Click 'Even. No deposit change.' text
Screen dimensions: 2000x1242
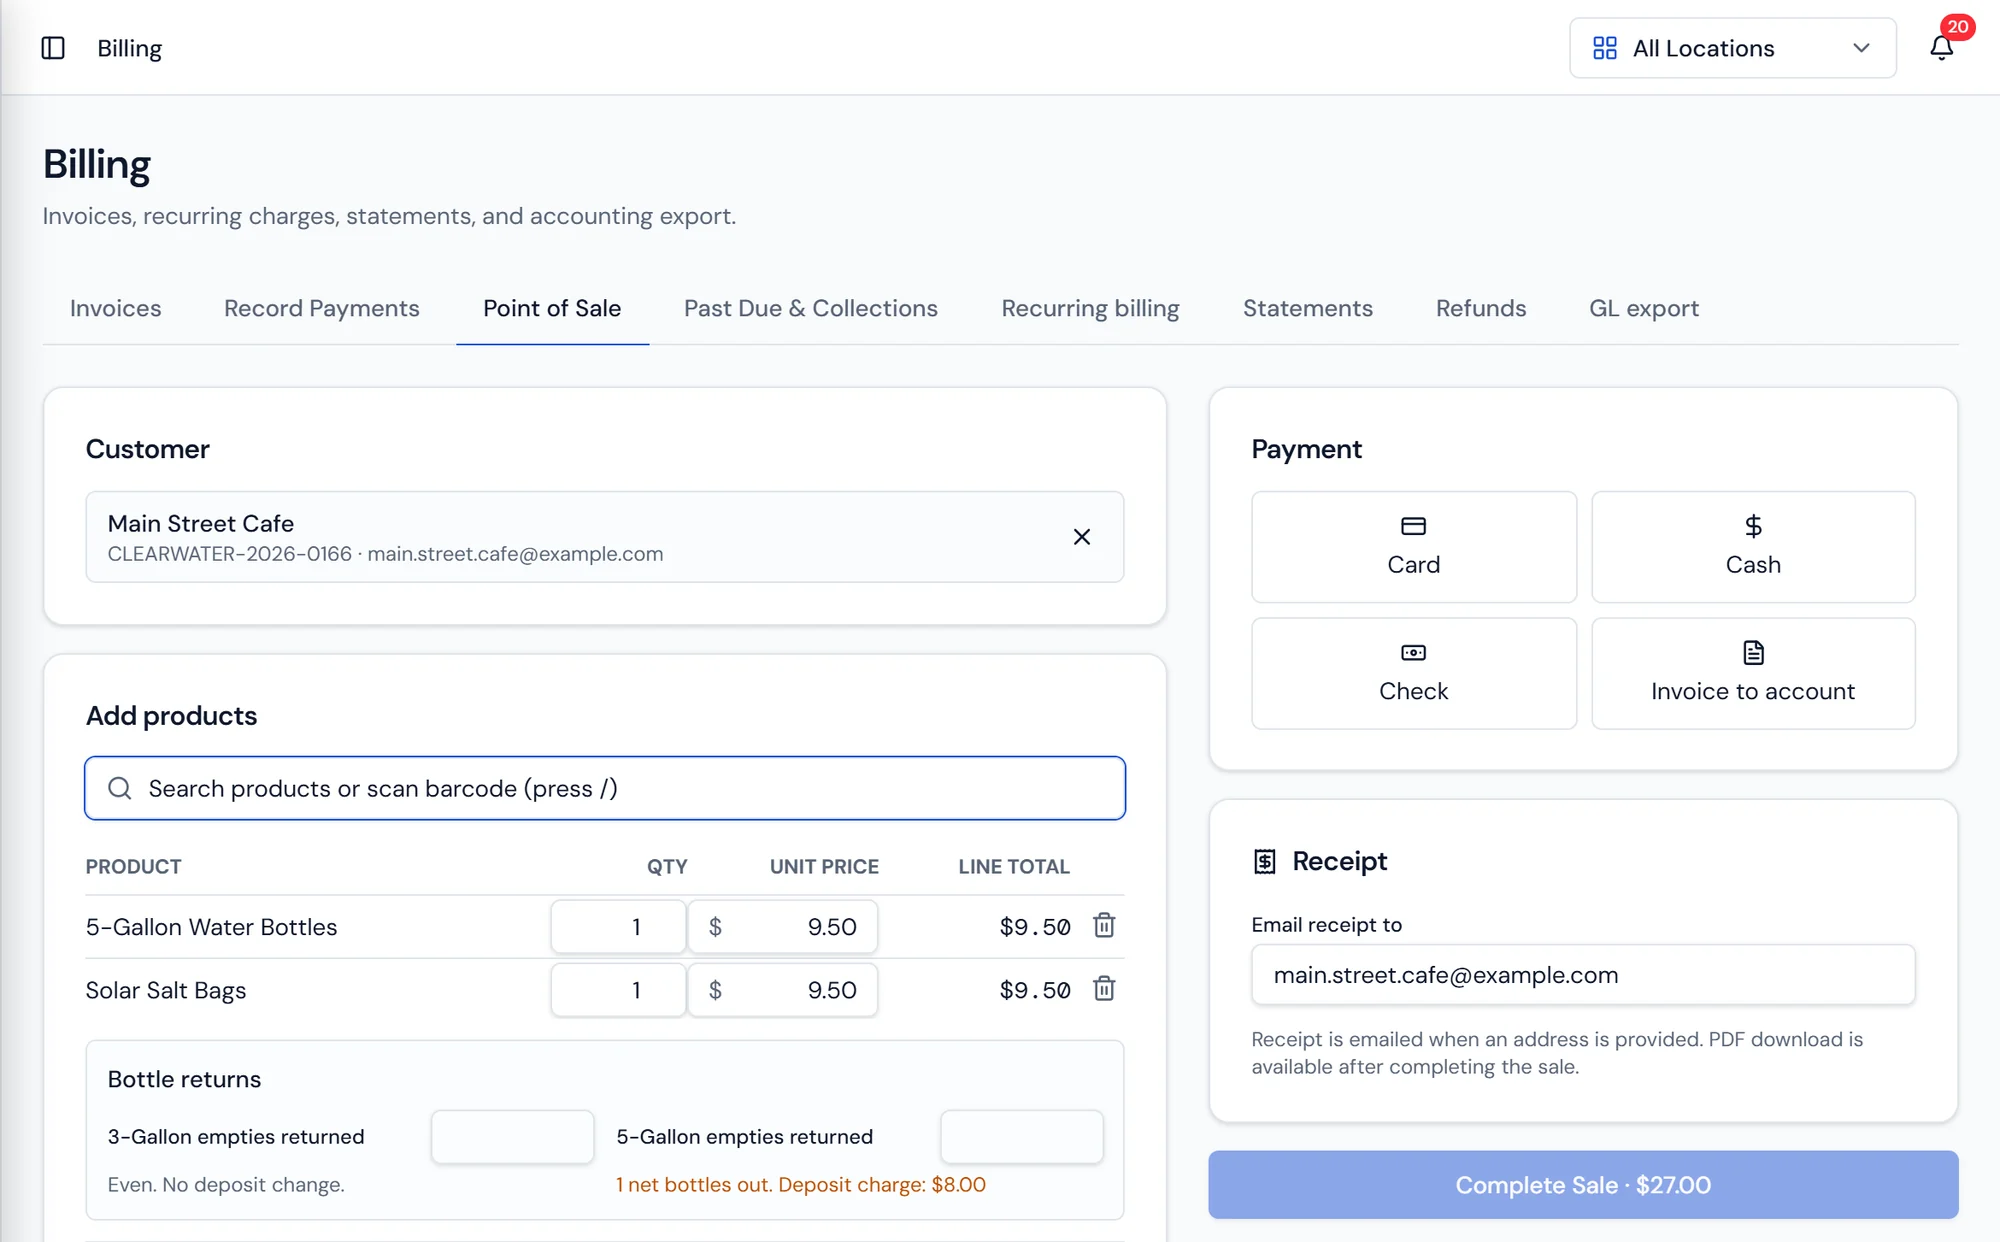point(226,1185)
